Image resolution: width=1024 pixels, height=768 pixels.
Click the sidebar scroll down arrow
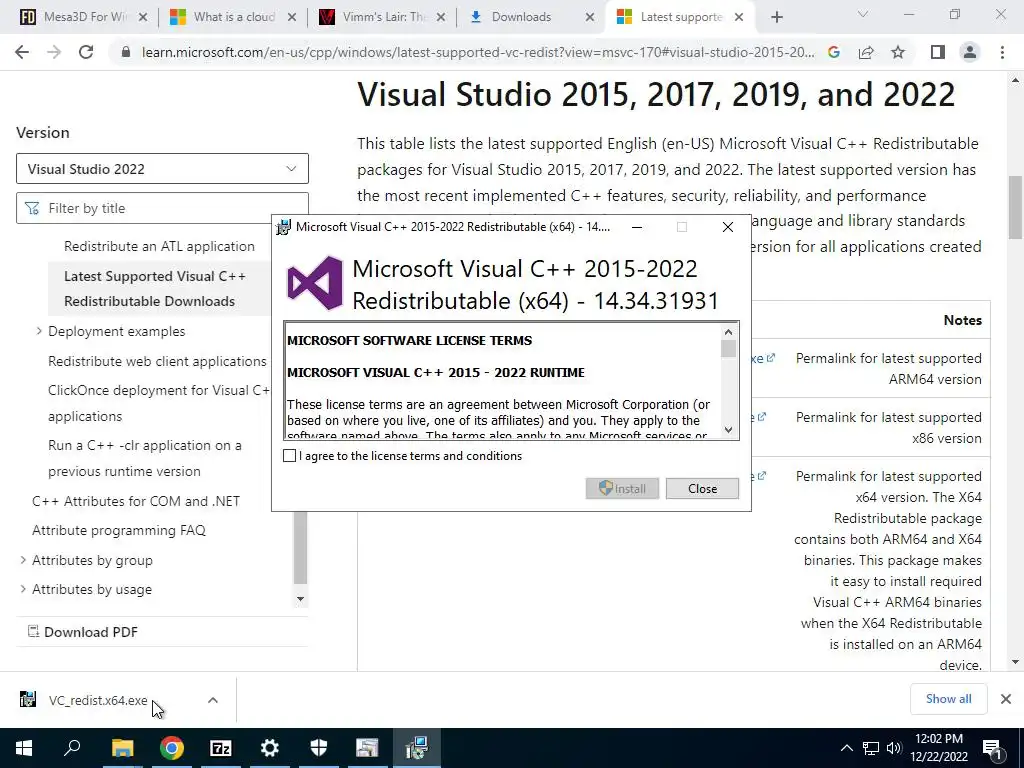[300, 599]
